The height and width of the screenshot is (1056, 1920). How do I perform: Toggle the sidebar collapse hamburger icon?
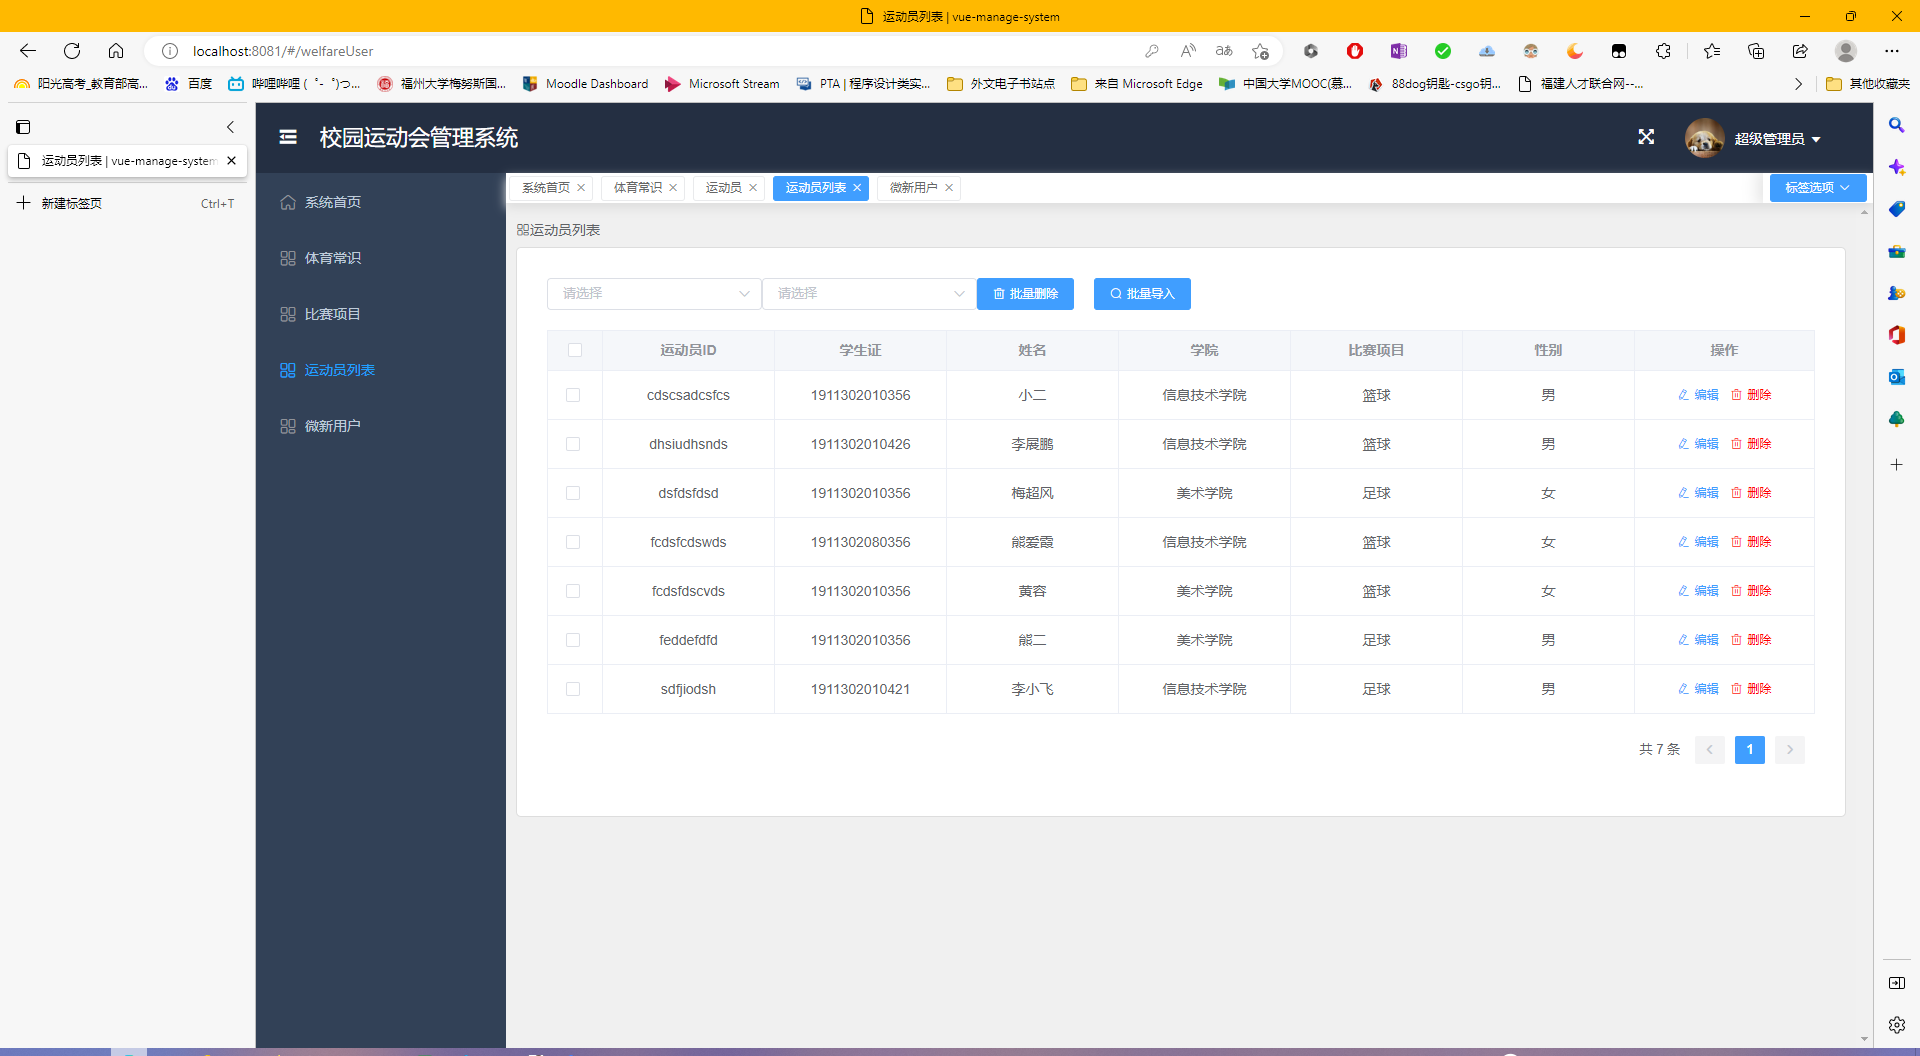(x=288, y=137)
